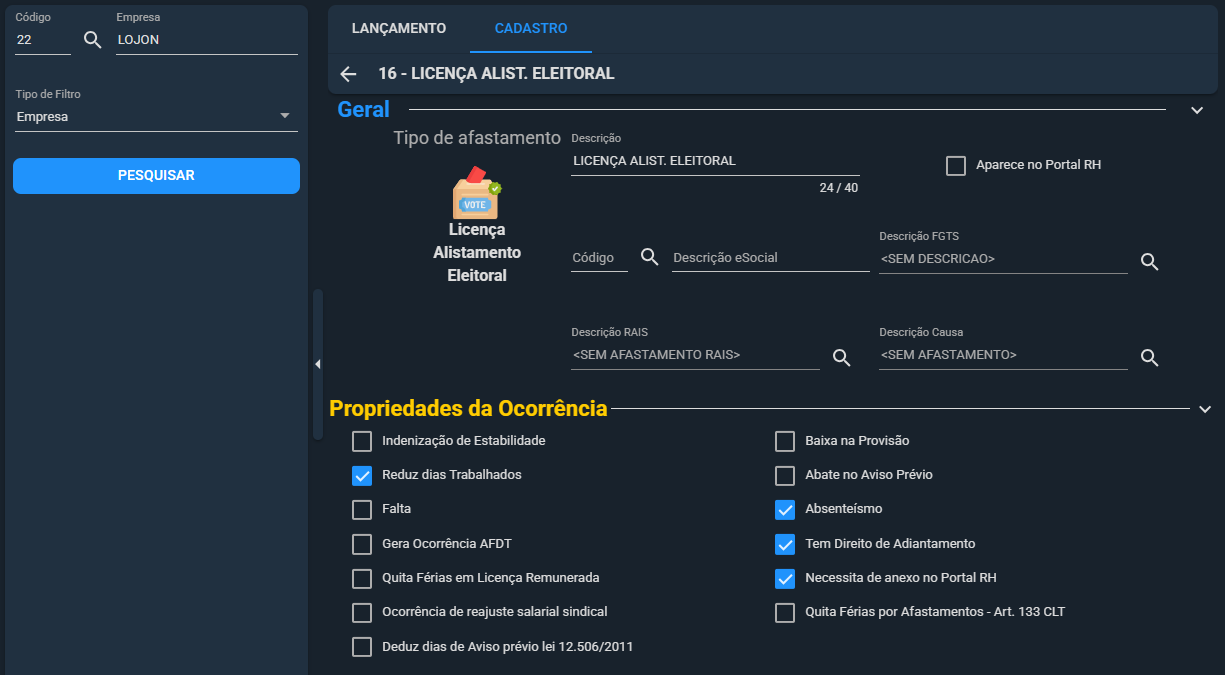1225x675 pixels.
Task: Click the Empresa field showing LOJON
Action: tap(207, 41)
